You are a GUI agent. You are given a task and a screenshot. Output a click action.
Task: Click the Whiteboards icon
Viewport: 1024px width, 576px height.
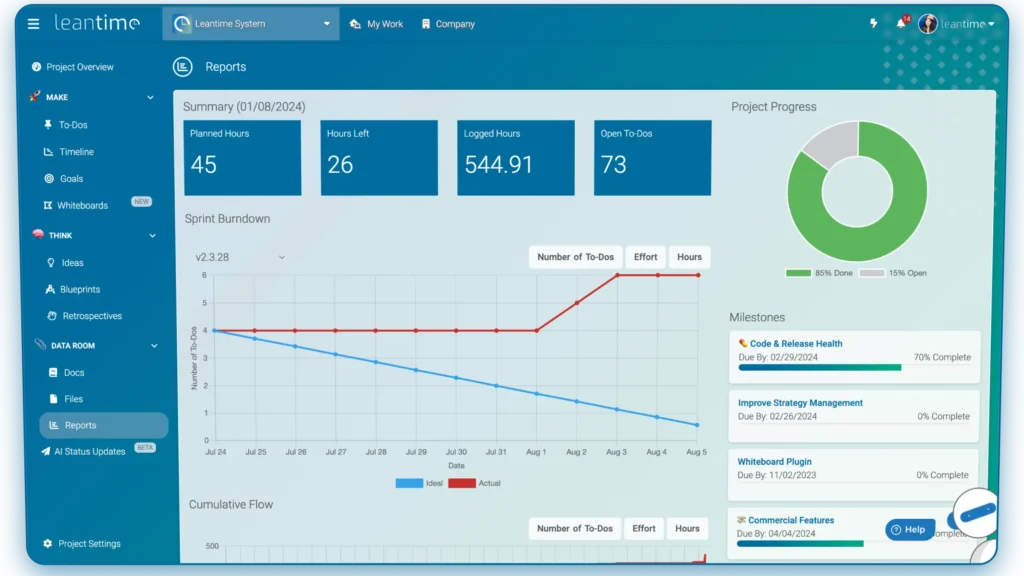48,205
